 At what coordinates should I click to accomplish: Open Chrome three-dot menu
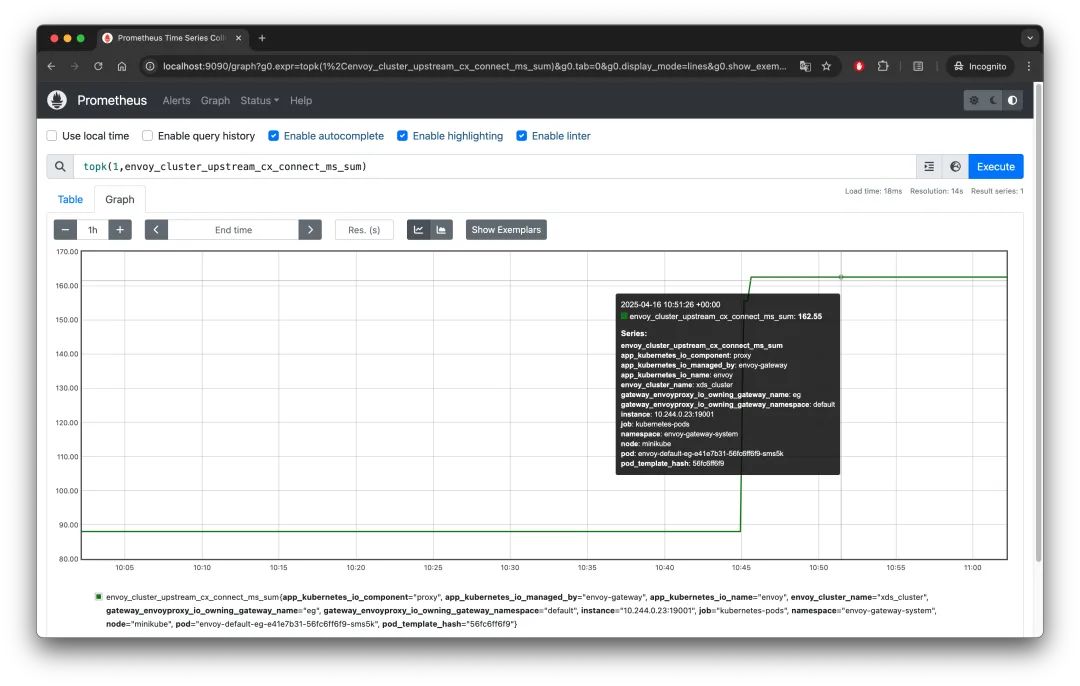[1029, 66]
